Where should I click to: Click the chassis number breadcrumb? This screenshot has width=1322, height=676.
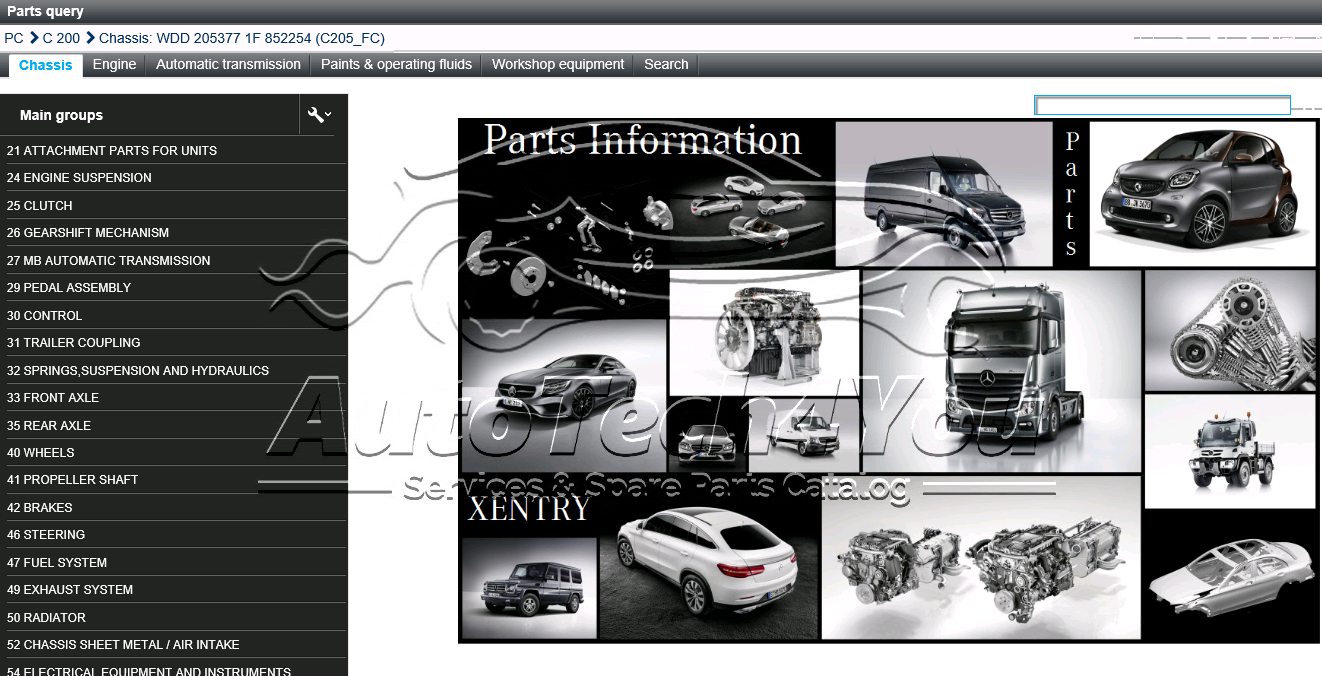tap(241, 38)
